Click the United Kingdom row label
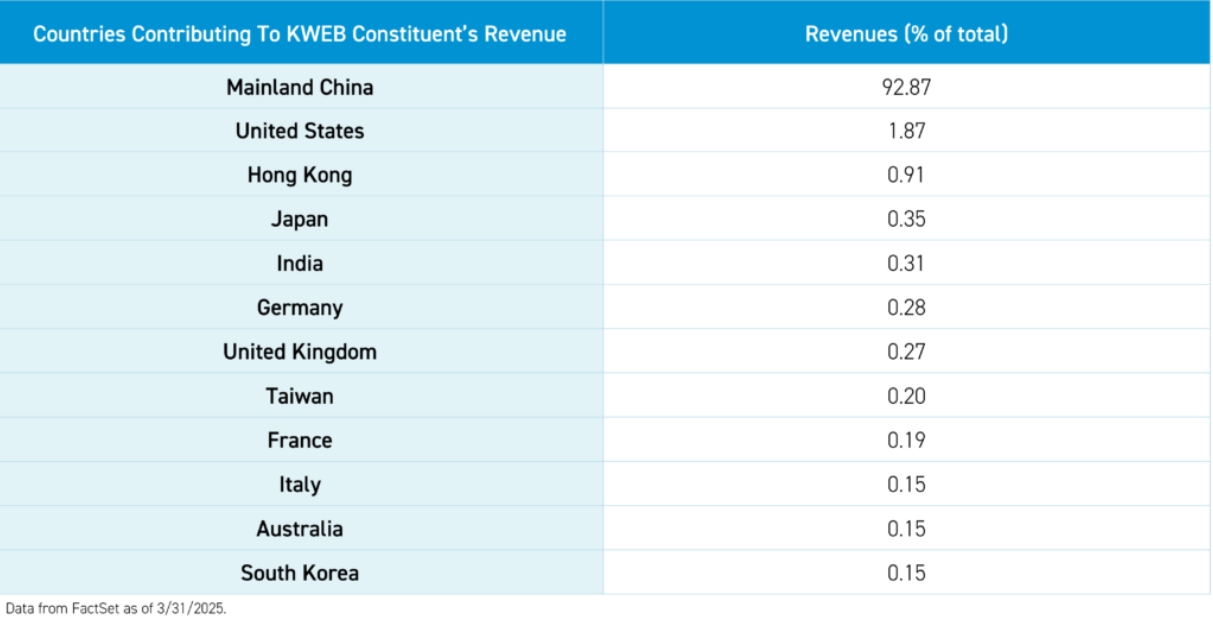 tap(300, 352)
